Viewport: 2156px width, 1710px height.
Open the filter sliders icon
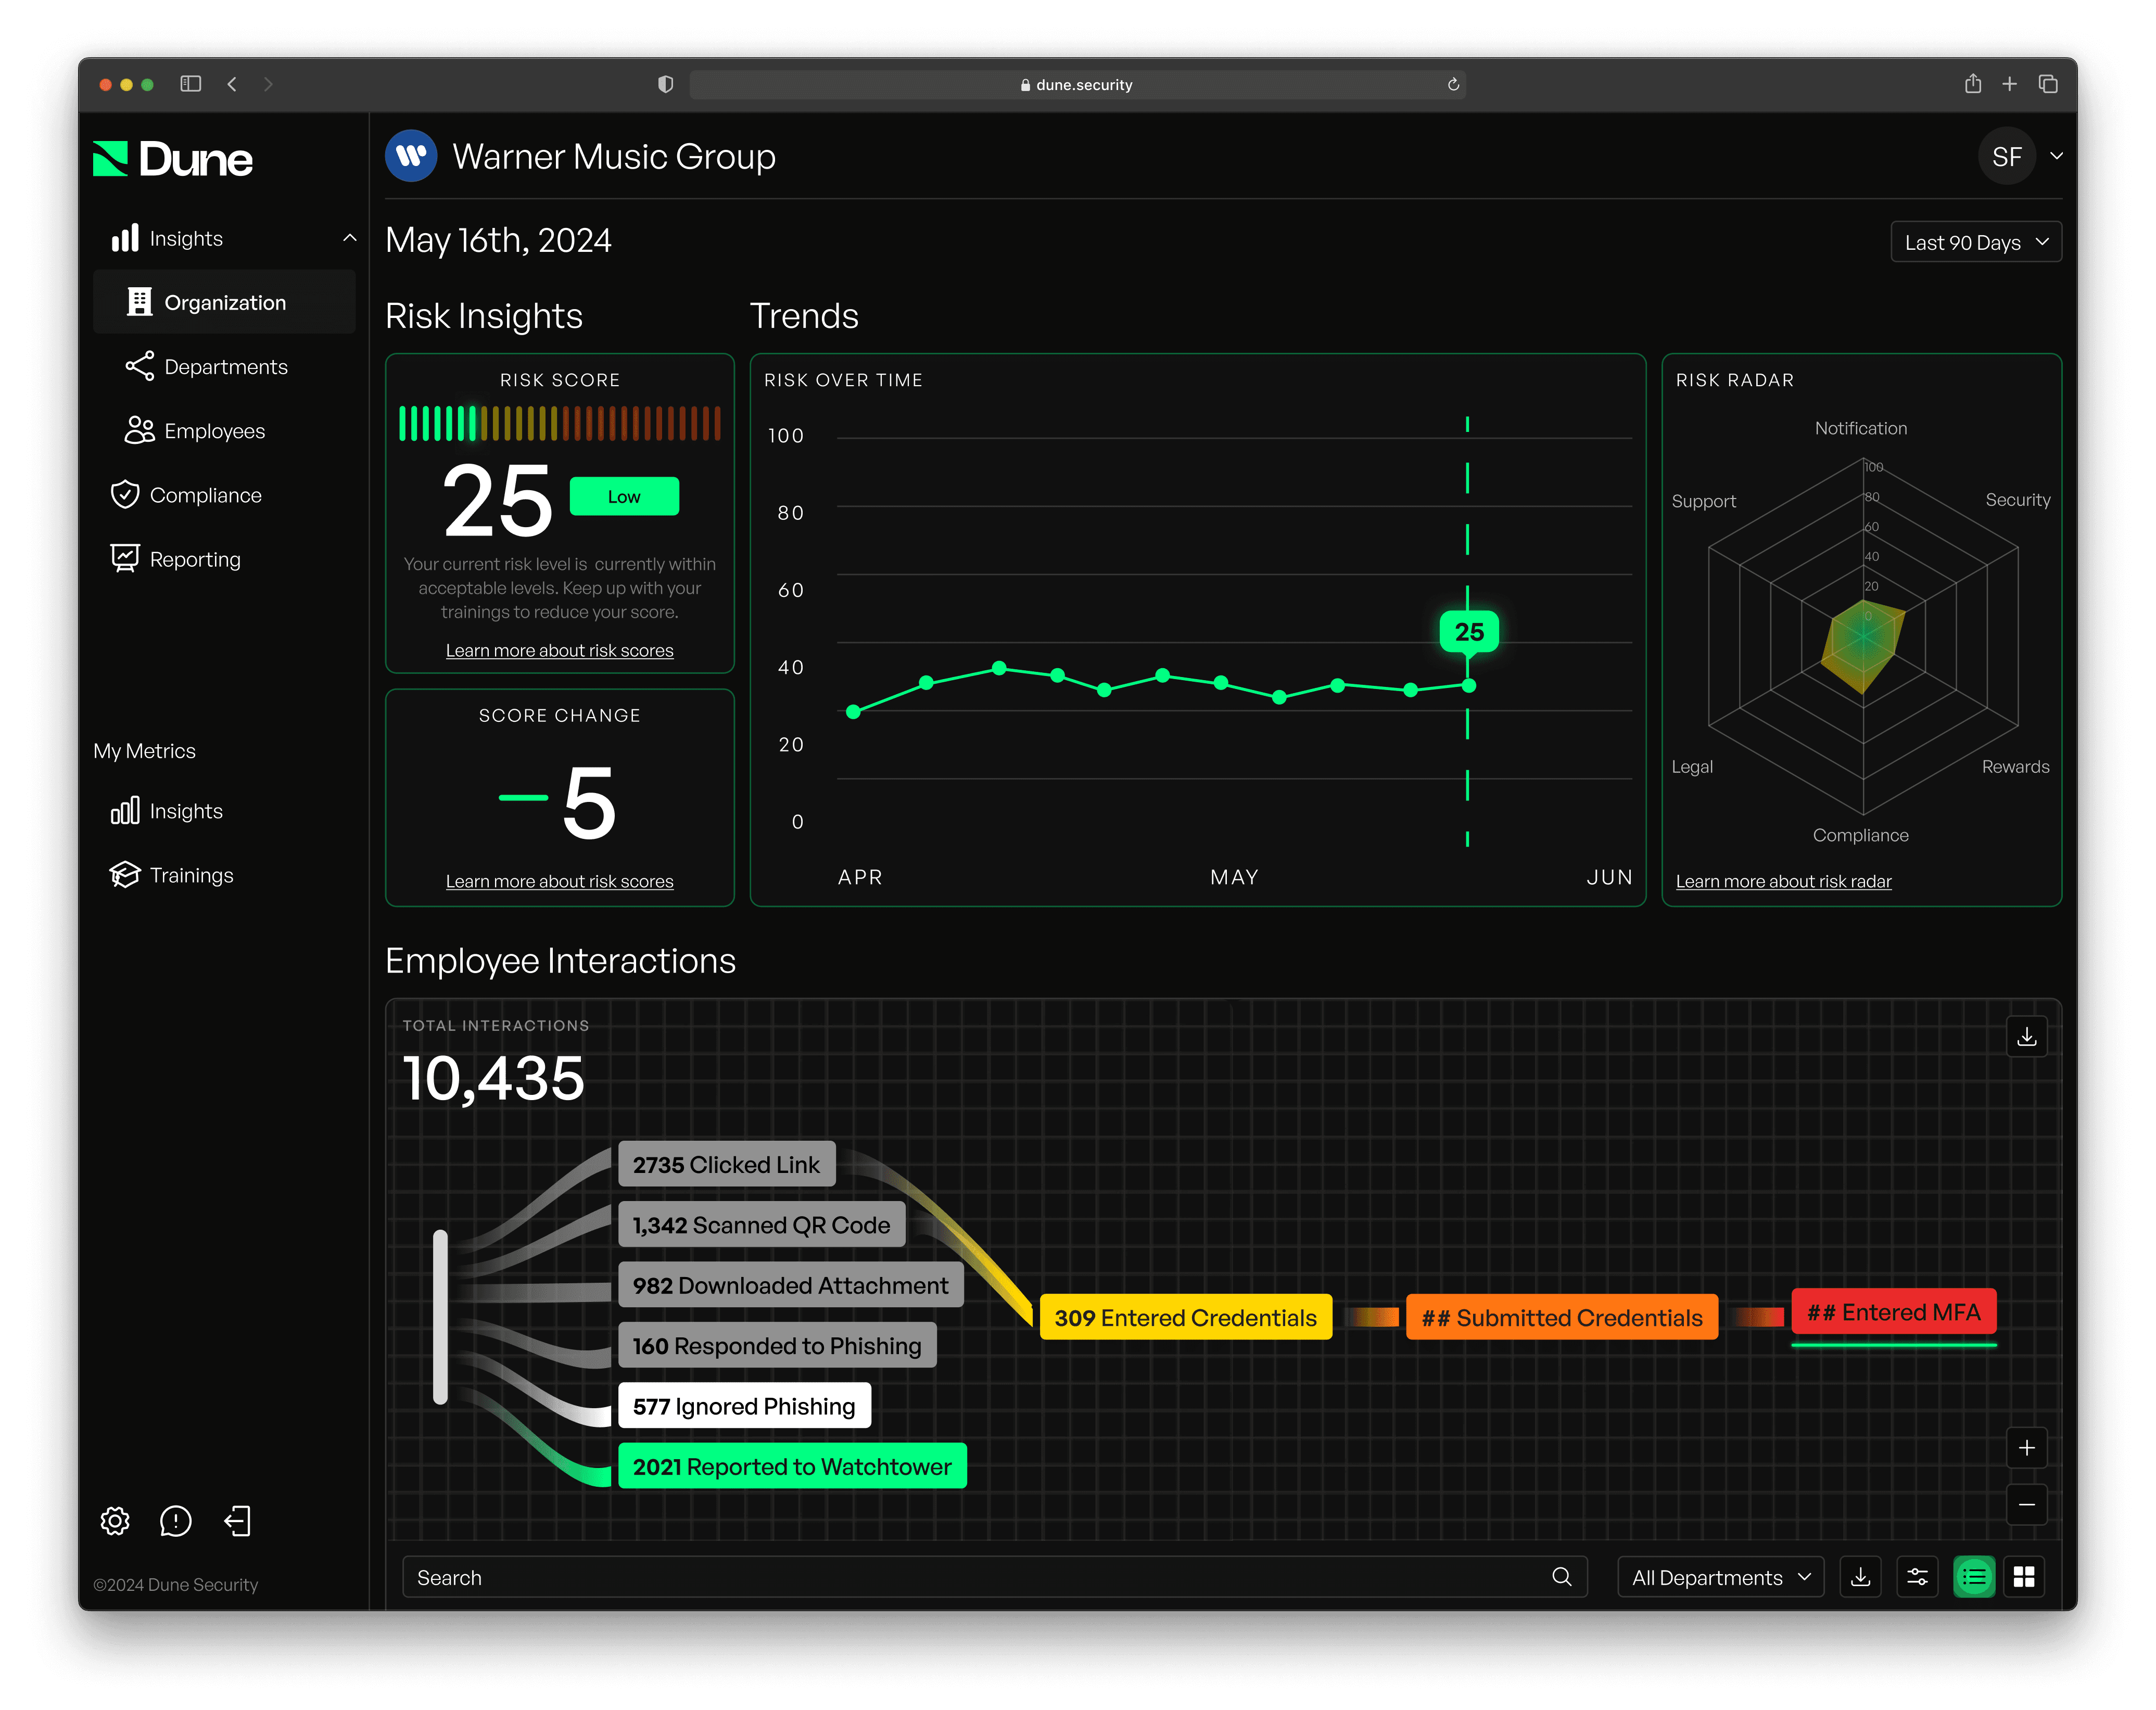1917,1577
